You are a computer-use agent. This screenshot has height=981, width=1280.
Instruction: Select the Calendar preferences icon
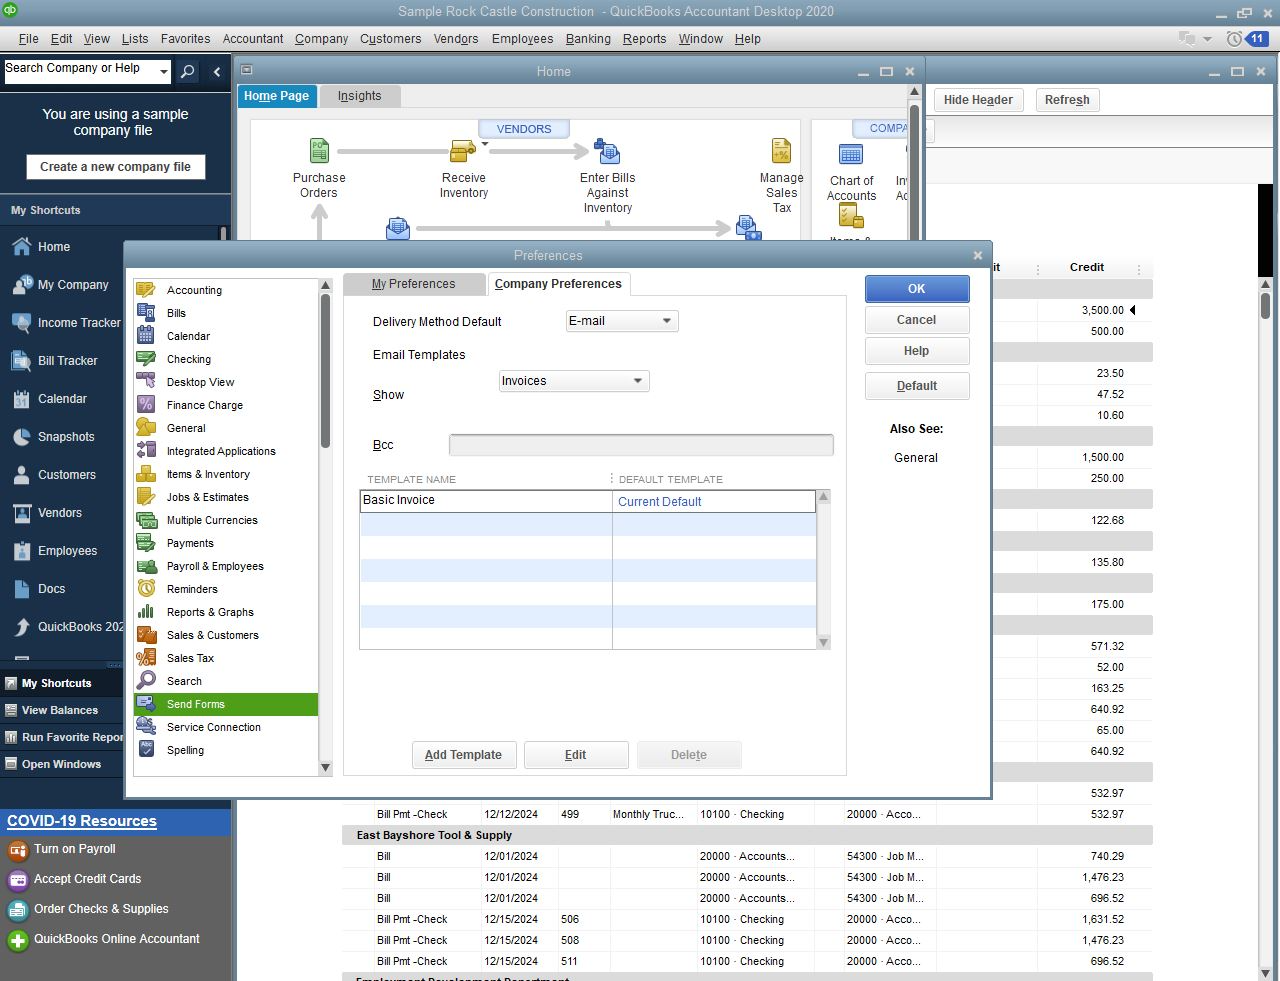(x=146, y=336)
